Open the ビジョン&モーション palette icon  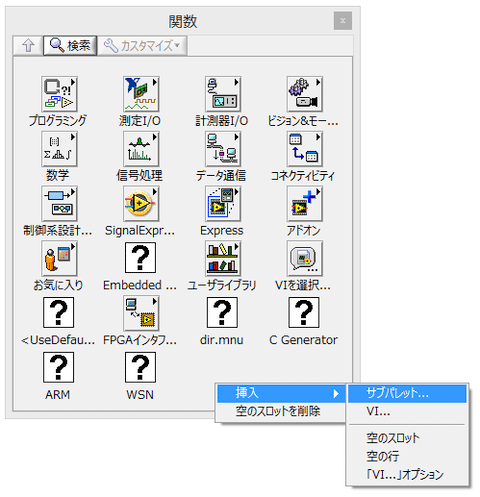[305, 94]
